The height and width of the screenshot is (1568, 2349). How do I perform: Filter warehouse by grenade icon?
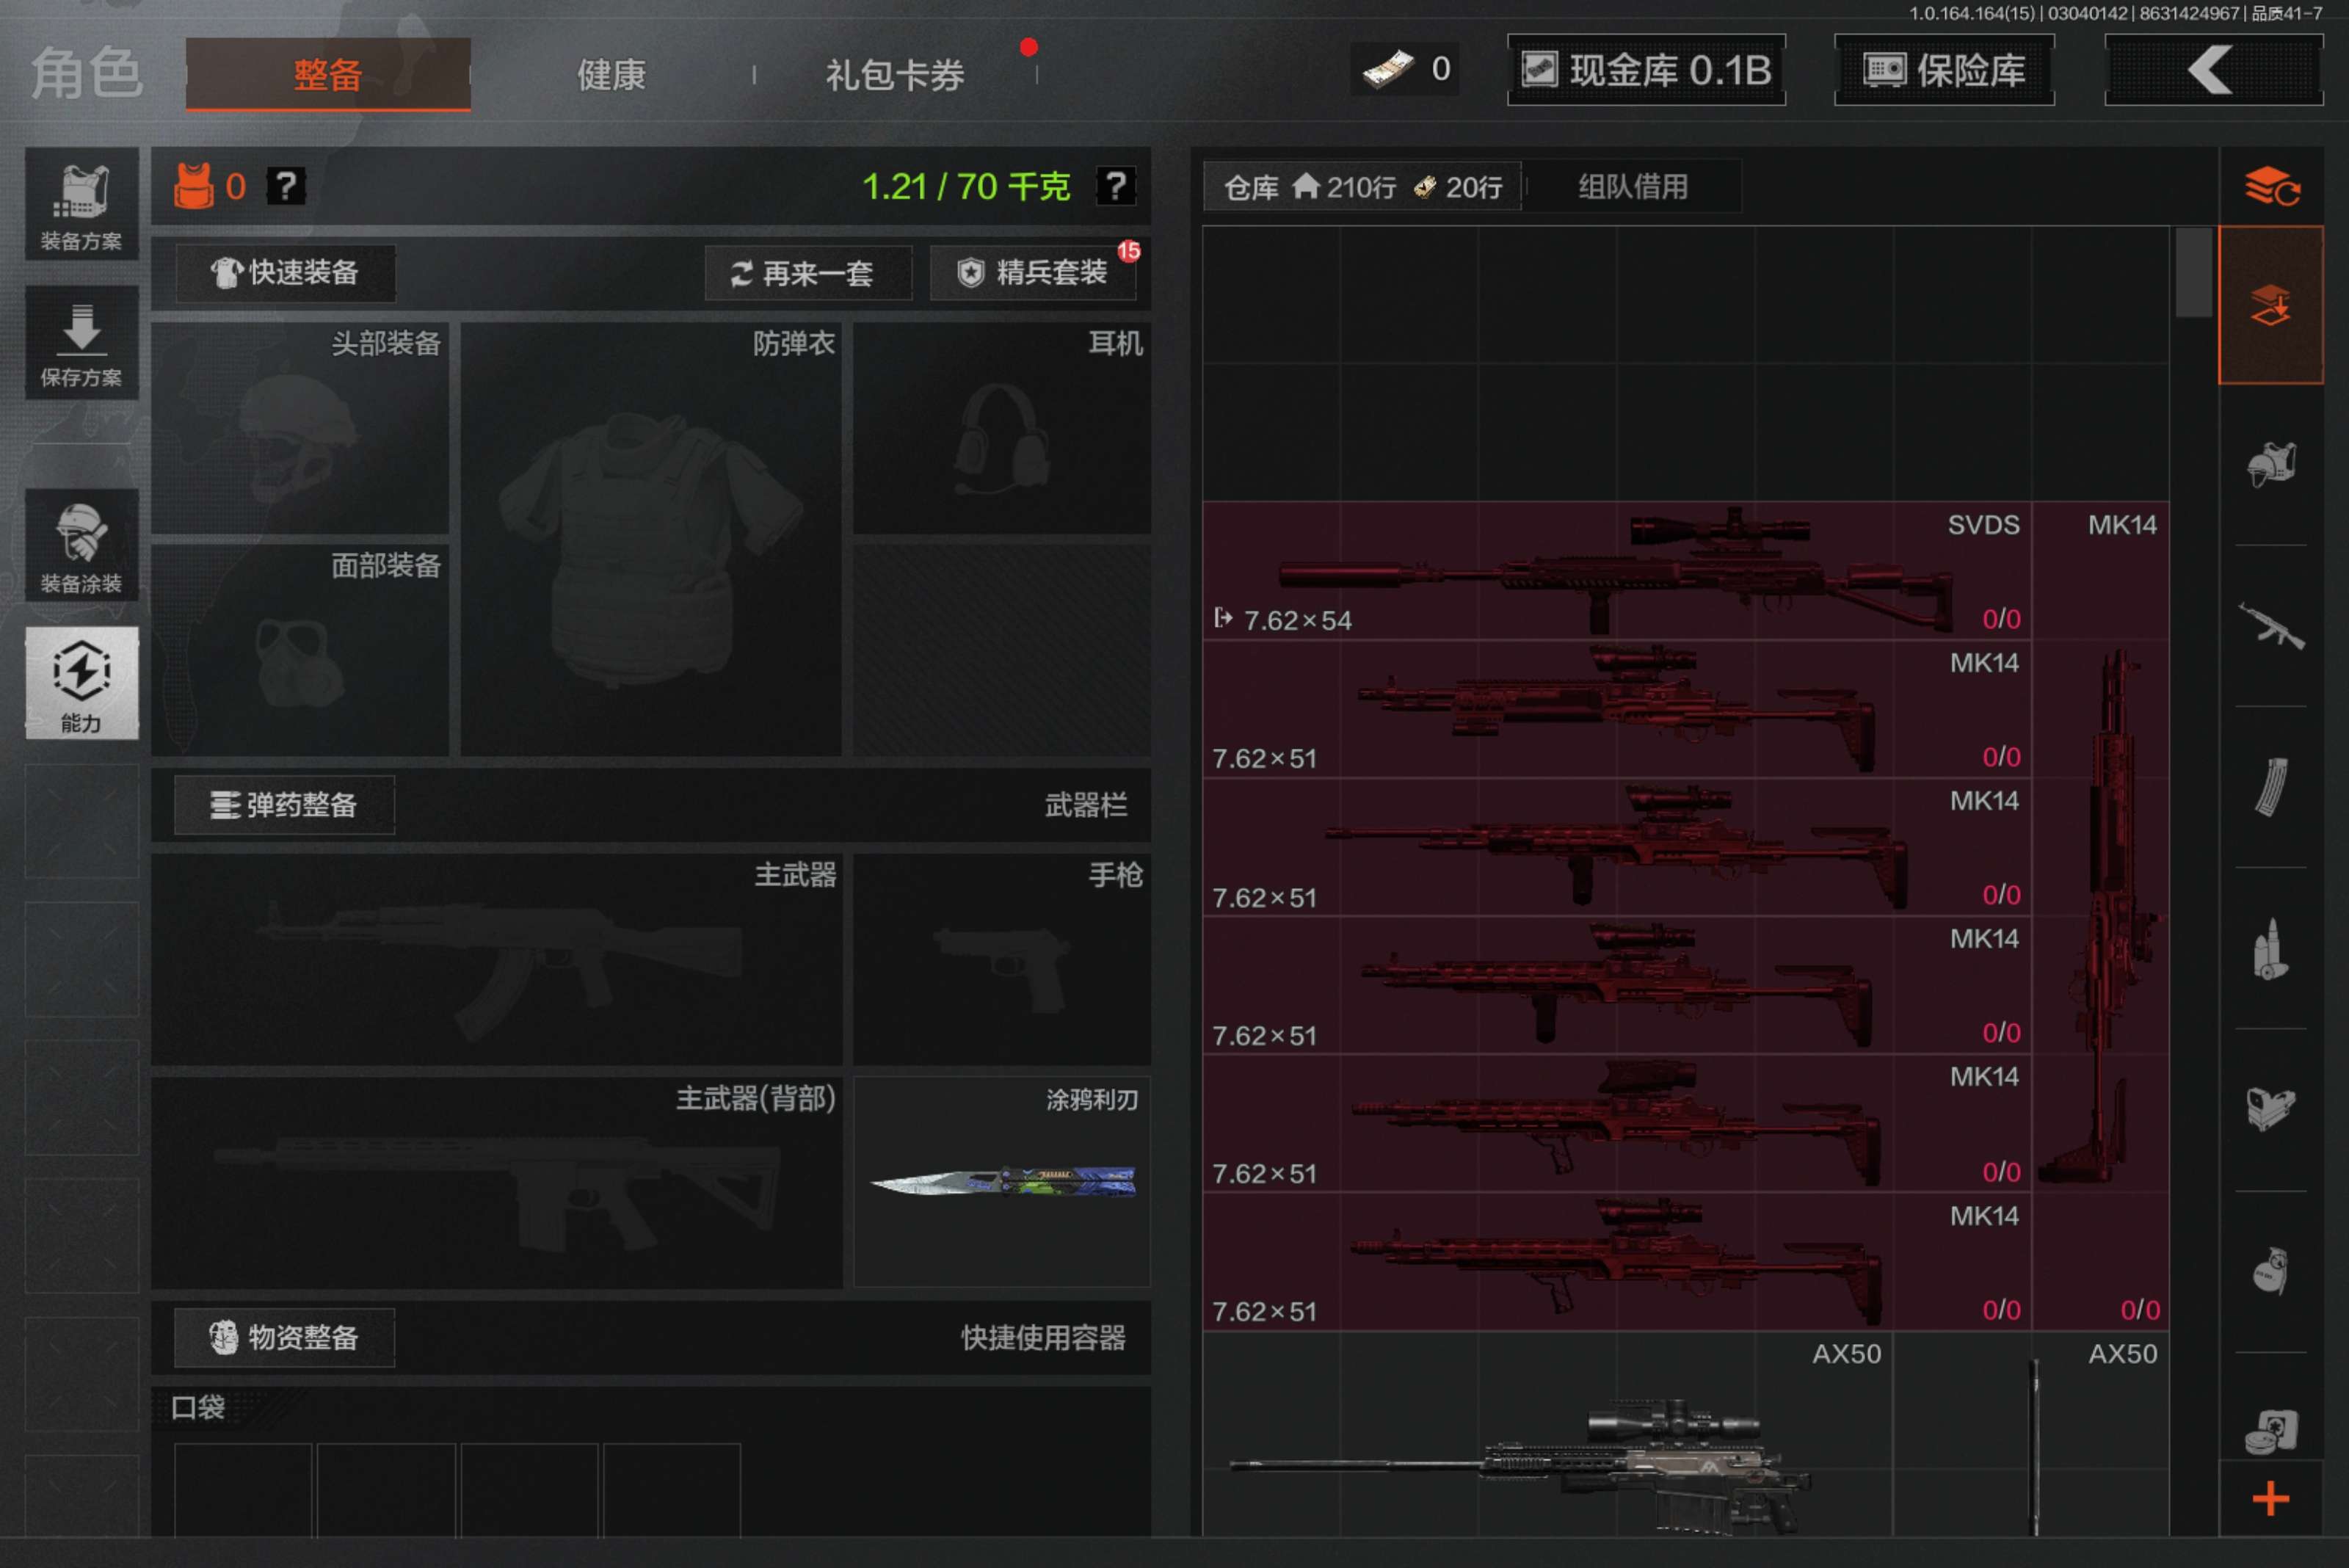click(2270, 1271)
